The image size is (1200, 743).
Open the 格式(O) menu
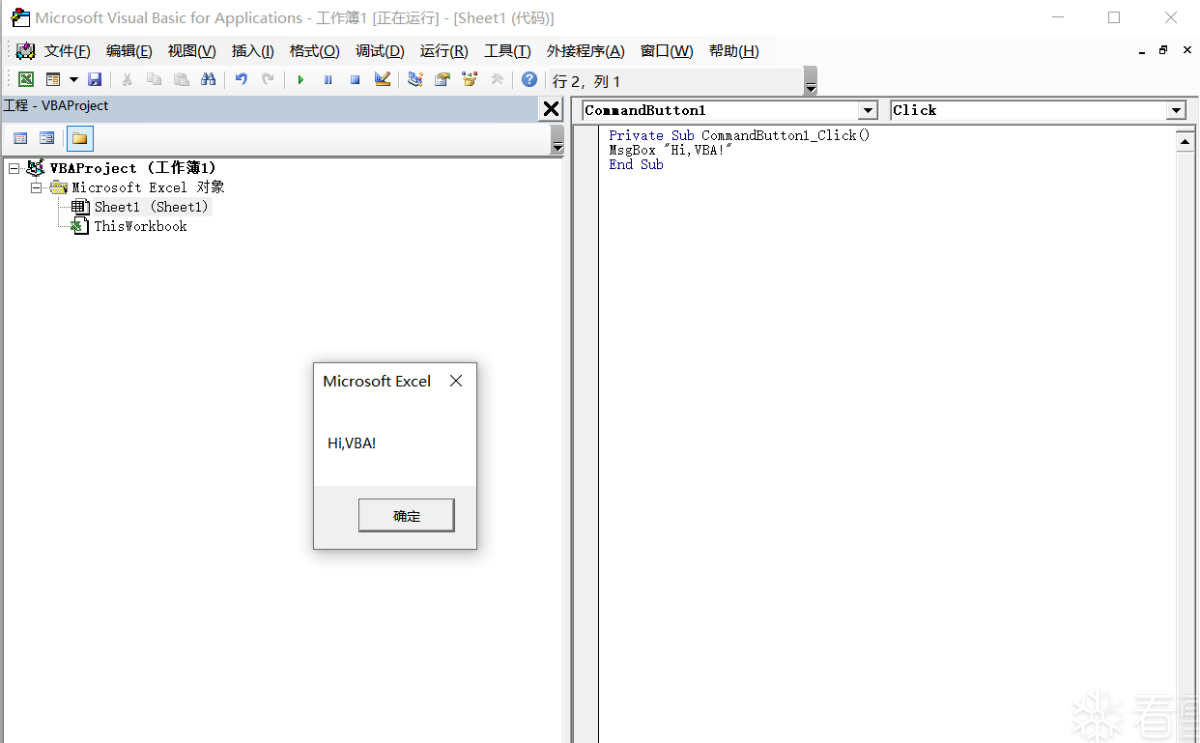(314, 51)
